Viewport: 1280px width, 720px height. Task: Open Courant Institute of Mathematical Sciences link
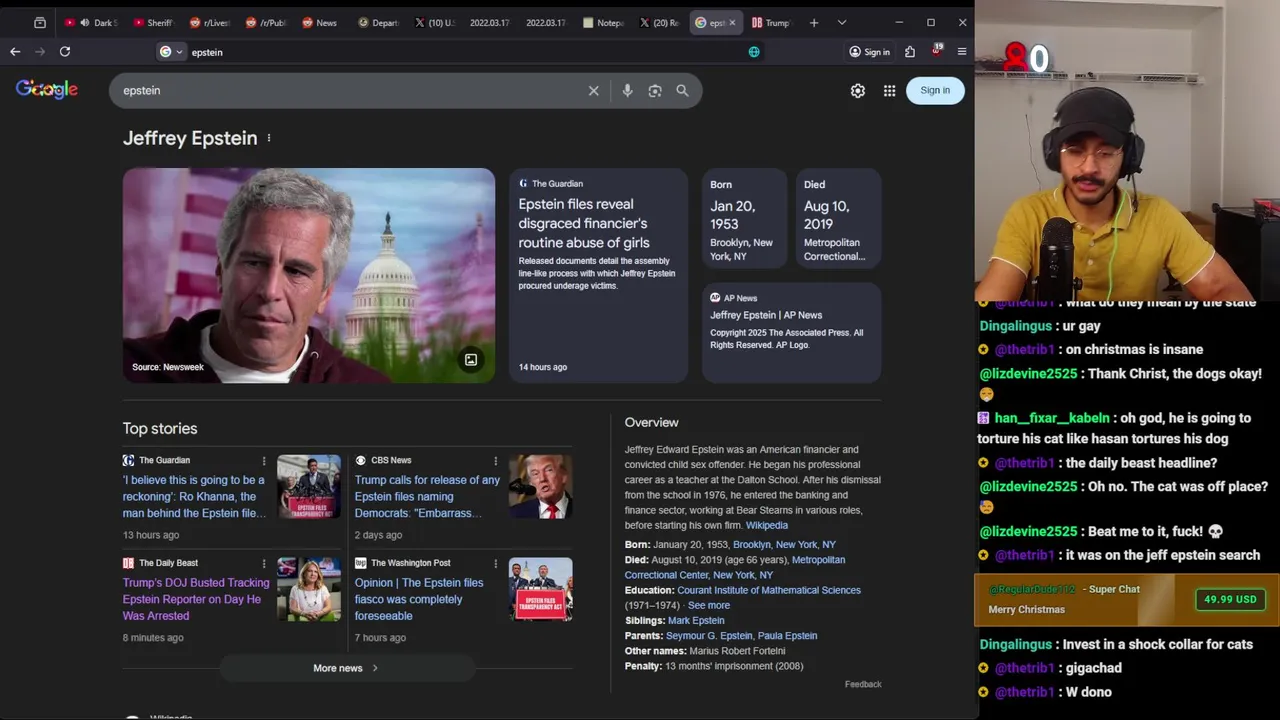click(769, 590)
